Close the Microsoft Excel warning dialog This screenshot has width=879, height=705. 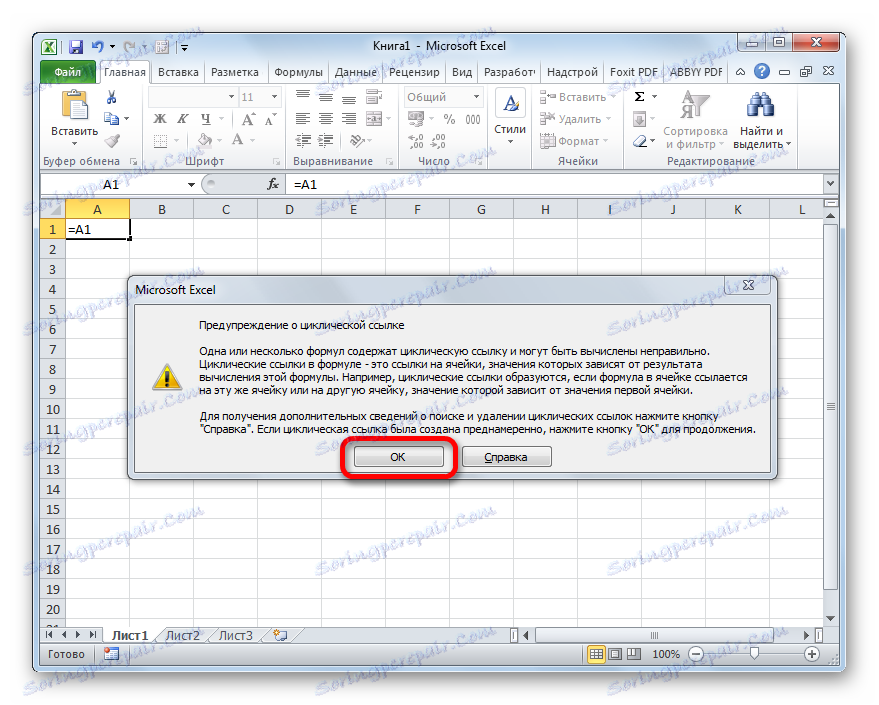click(748, 285)
